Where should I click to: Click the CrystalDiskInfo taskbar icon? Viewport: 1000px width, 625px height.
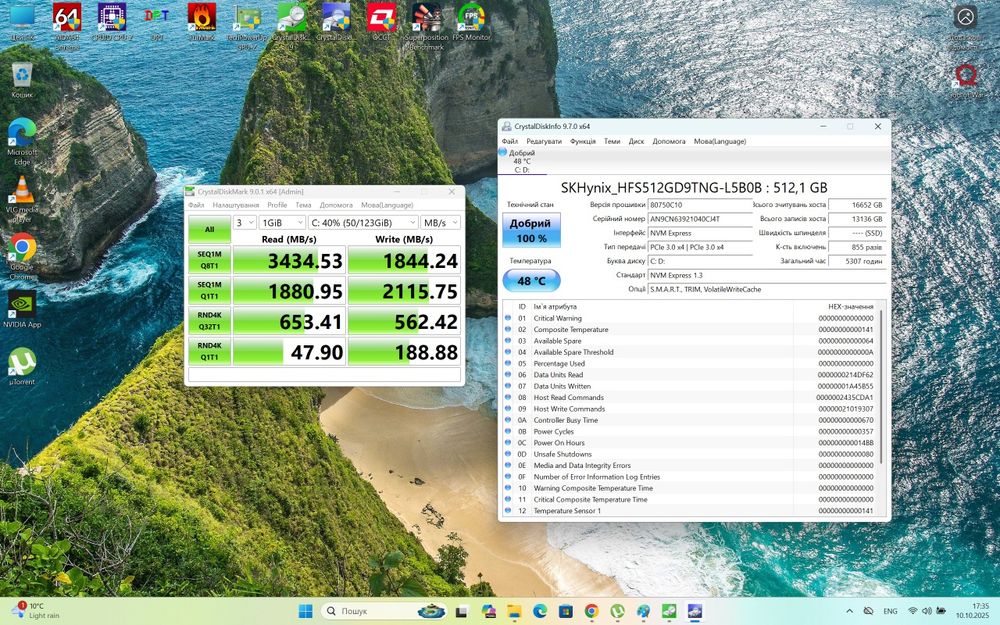coord(695,611)
